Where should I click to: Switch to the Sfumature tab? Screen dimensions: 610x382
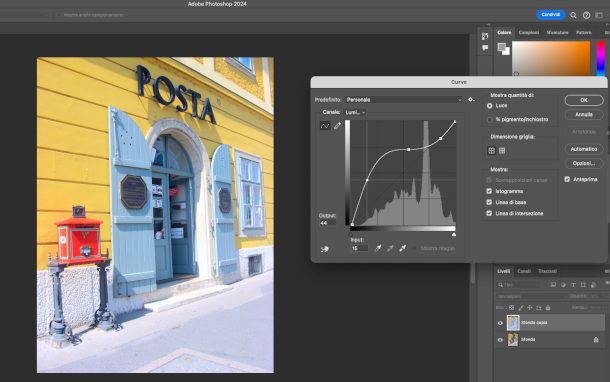click(x=557, y=32)
